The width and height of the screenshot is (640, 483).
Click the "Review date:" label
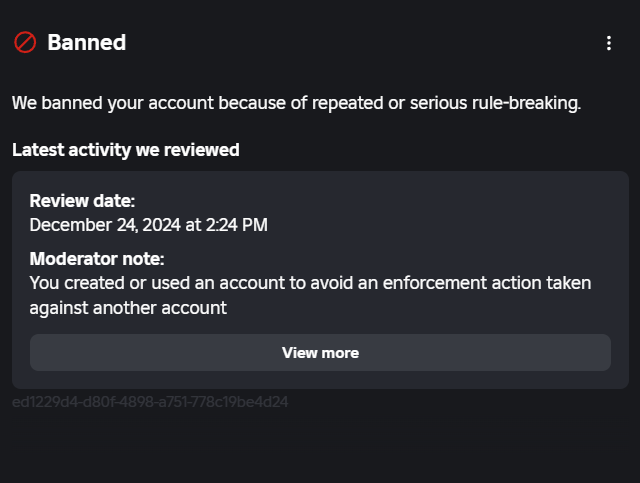82,201
